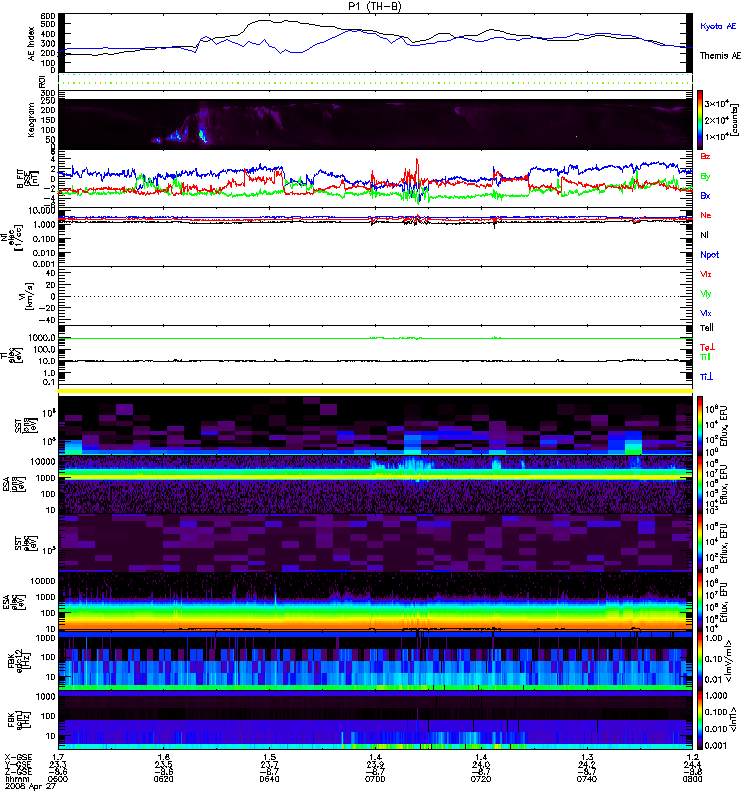The height and width of the screenshot is (800, 750).
Task: Click inside the AE index line plot panel
Action: click(x=375, y=43)
